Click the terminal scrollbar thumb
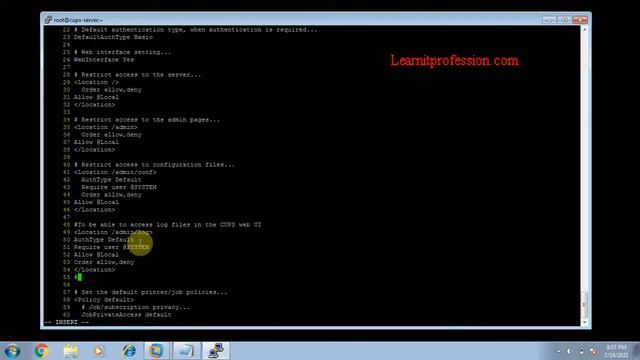Image resolution: width=640 pixels, height=360 pixels. [584, 304]
